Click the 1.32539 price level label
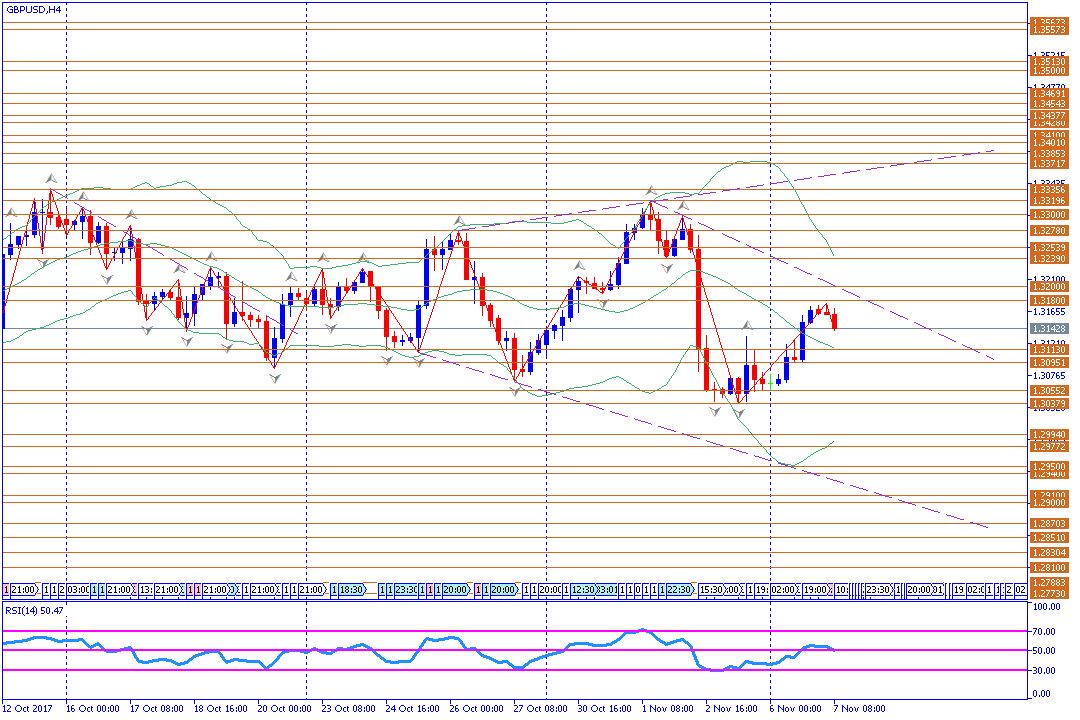Image resolution: width=1080 pixels, height=720 pixels. [x=1049, y=247]
